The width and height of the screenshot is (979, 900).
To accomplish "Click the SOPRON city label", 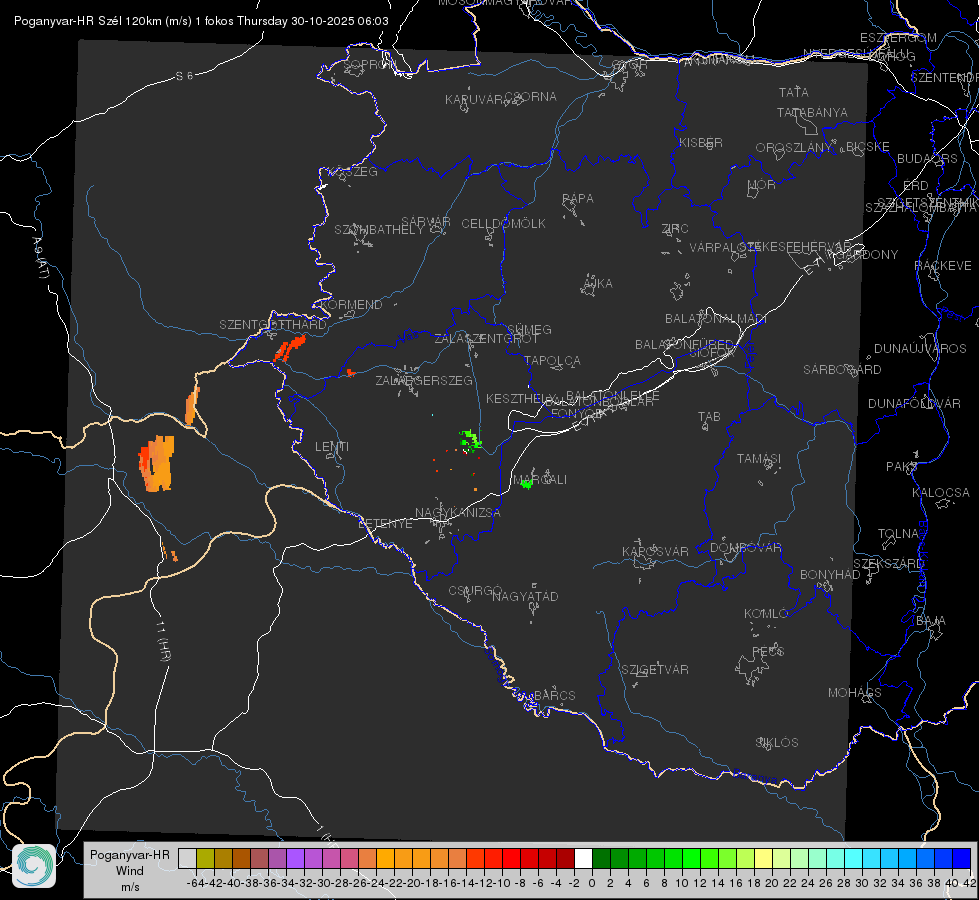I will pyautogui.click(x=370, y=64).
